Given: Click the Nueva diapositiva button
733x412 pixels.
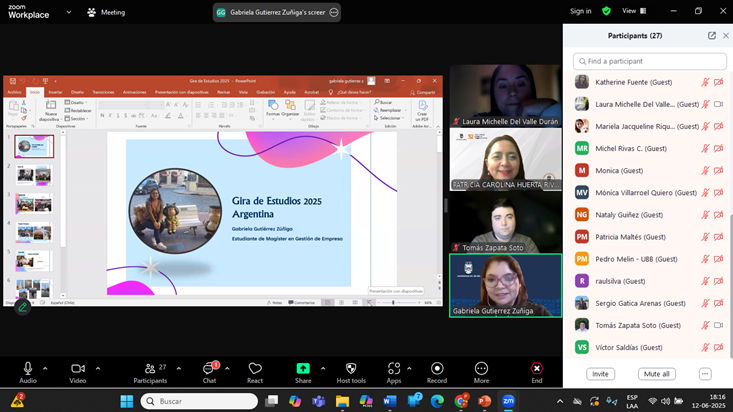Looking at the screenshot, I should (50, 111).
